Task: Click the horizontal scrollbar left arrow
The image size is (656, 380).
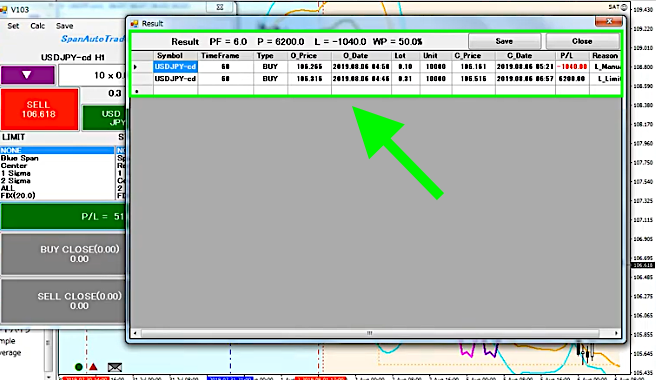Action: point(135,333)
